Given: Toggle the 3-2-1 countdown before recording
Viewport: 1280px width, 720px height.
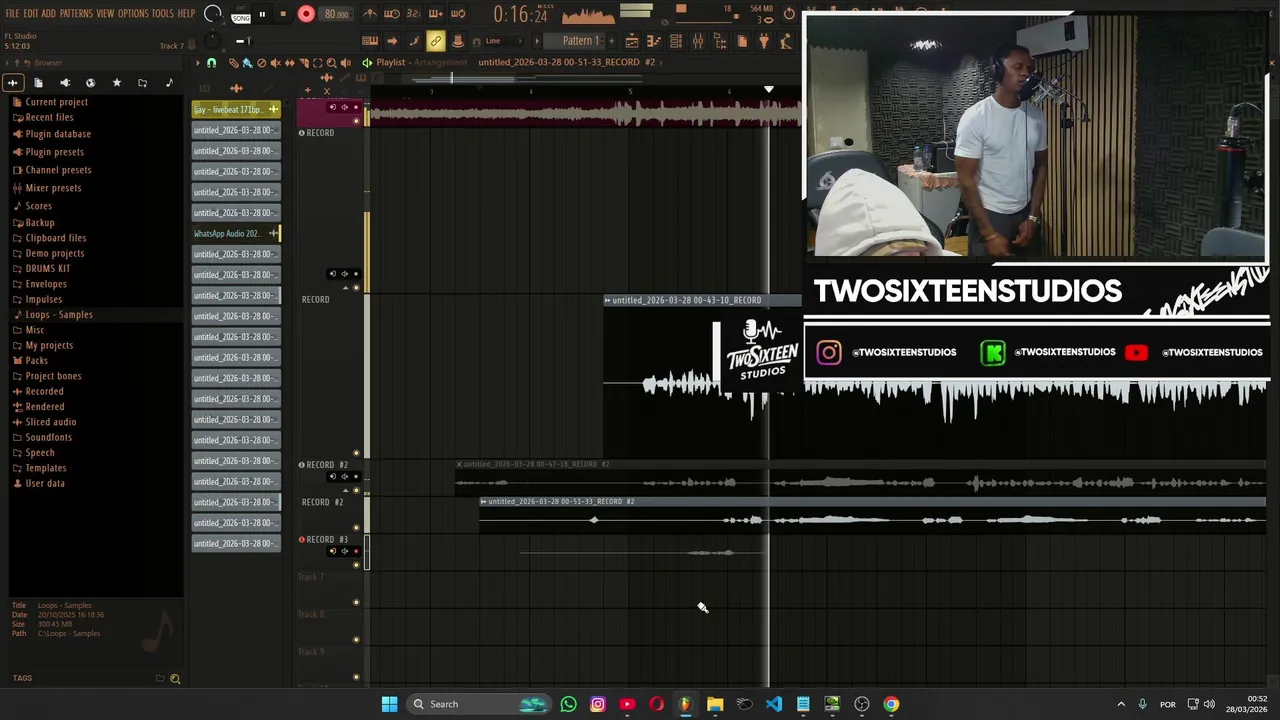Looking at the screenshot, I should (x=414, y=14).
